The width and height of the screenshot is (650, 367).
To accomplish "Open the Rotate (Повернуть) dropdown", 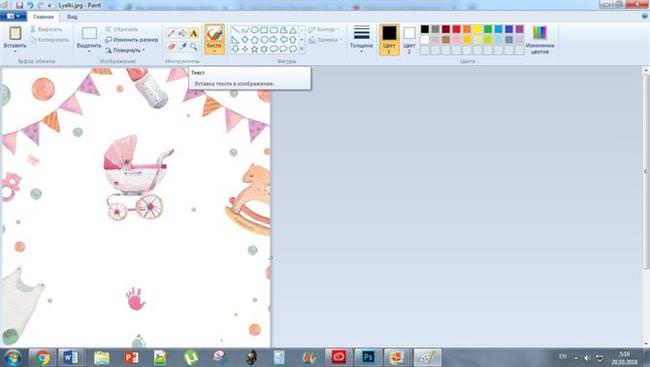I will coord(124,50).
